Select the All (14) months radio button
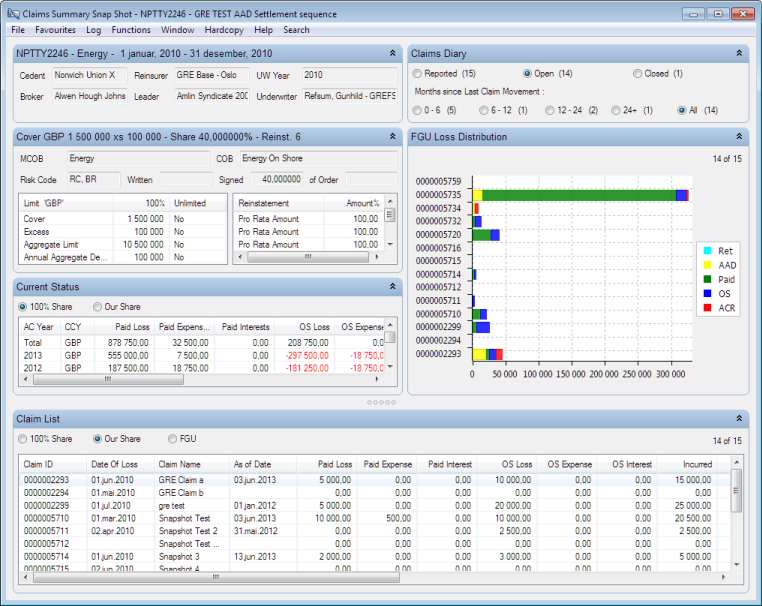This screenshot has height=606, width=762. click(682, 110)
